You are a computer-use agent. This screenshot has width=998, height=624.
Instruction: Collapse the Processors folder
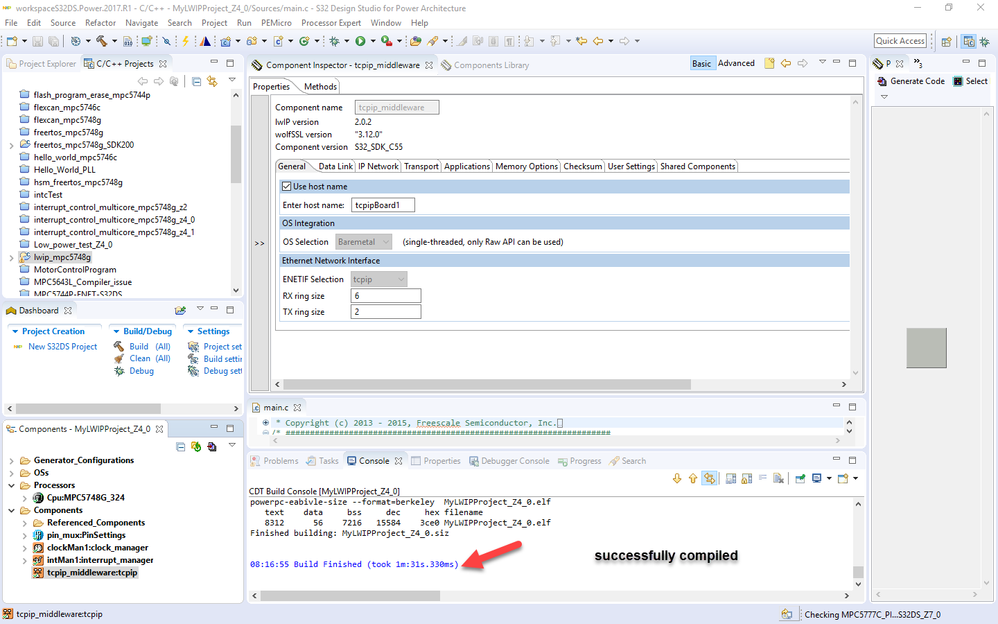coord(11,486)
